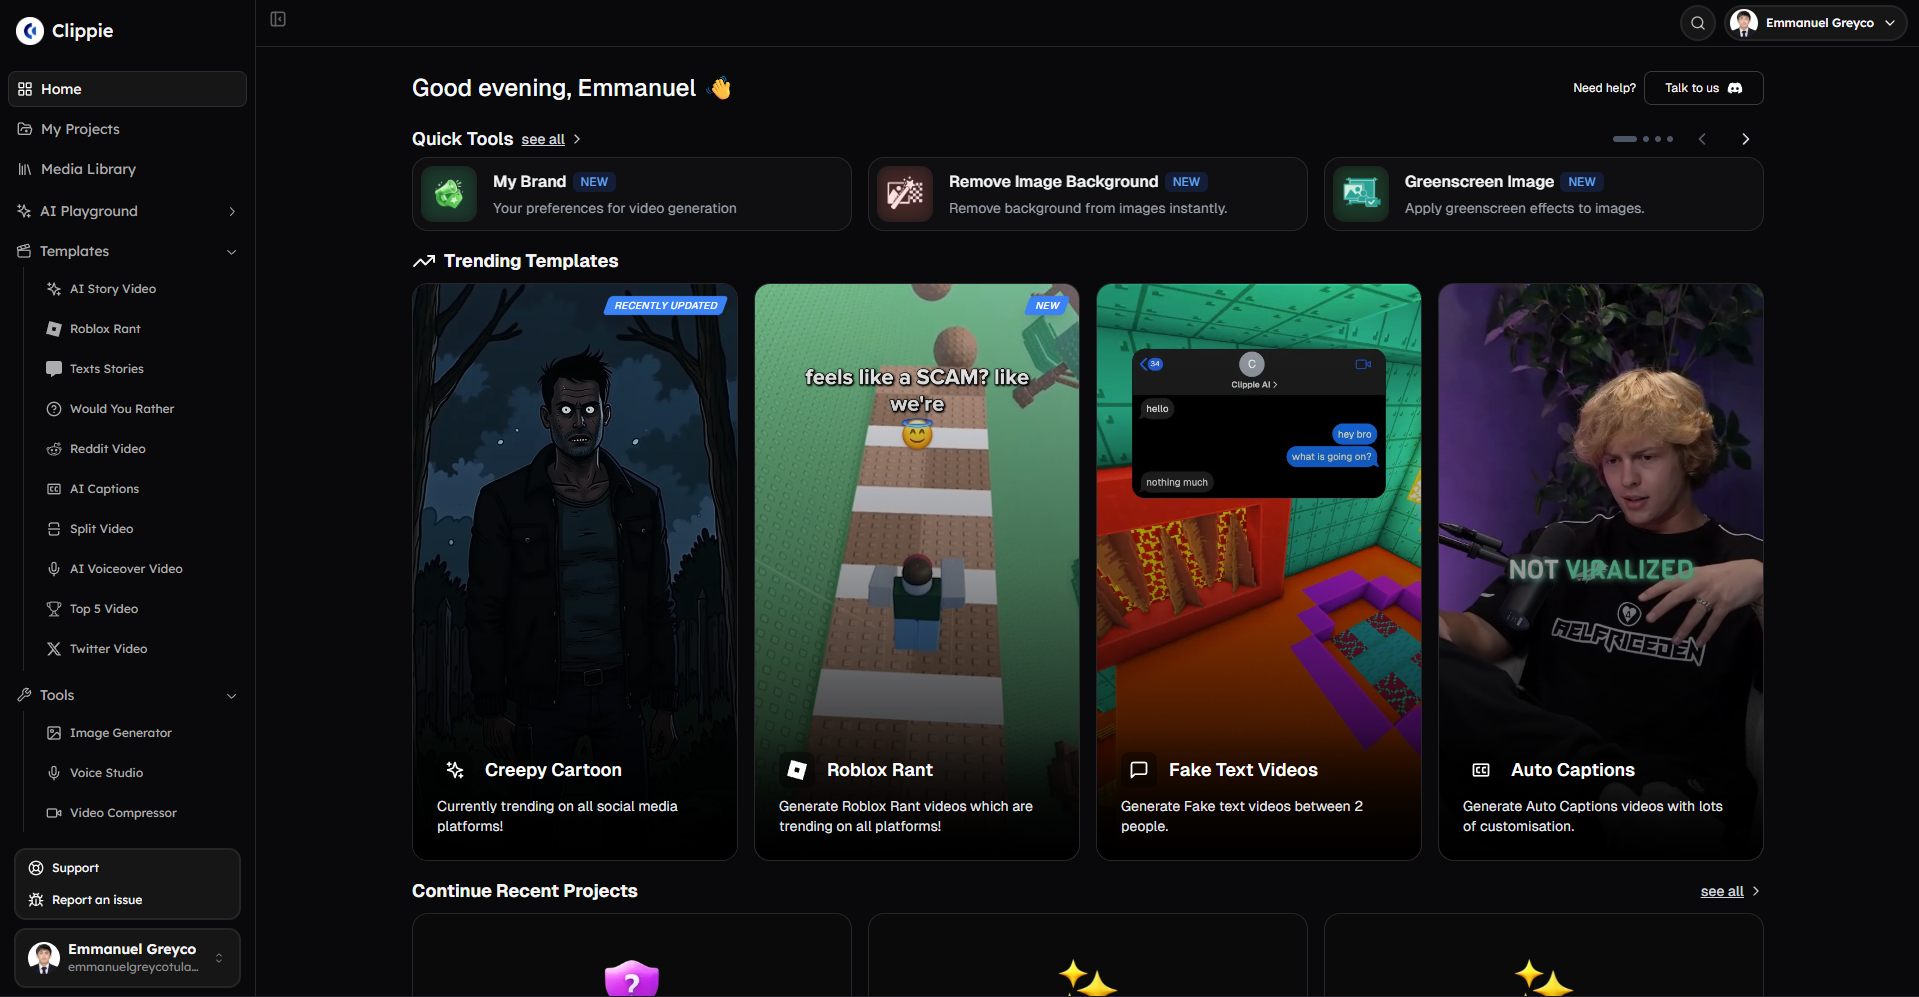
Task: Click the Reddit Video icon in sidebar
Action: coord(54,449)
